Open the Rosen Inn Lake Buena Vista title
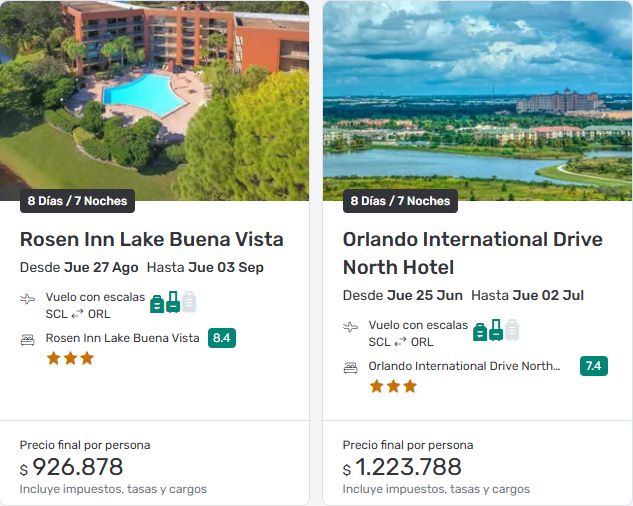The width and height of the screenshot is (633, 506). point(152,239)
